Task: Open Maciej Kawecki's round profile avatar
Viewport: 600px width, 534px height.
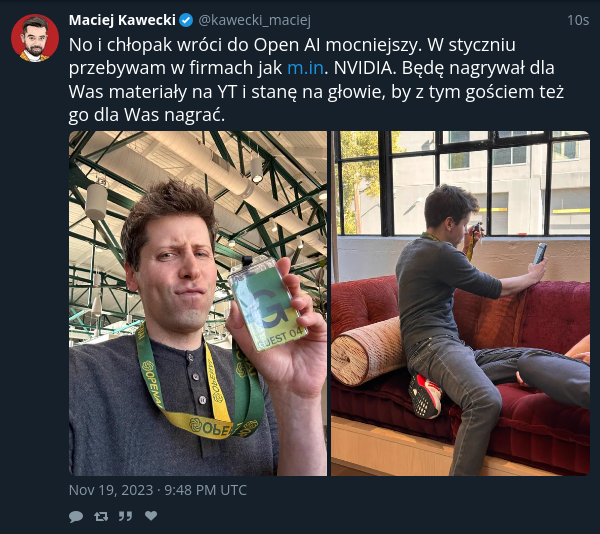Action: point(35,38)
